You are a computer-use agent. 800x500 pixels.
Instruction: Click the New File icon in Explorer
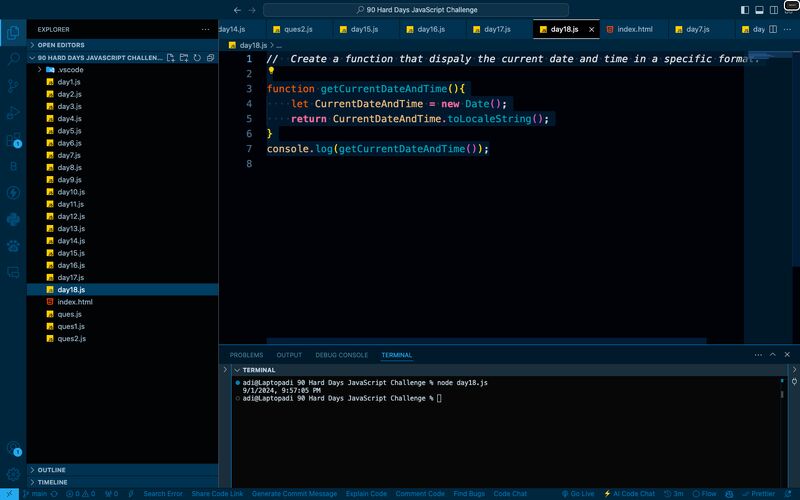[x=171, y=58]
